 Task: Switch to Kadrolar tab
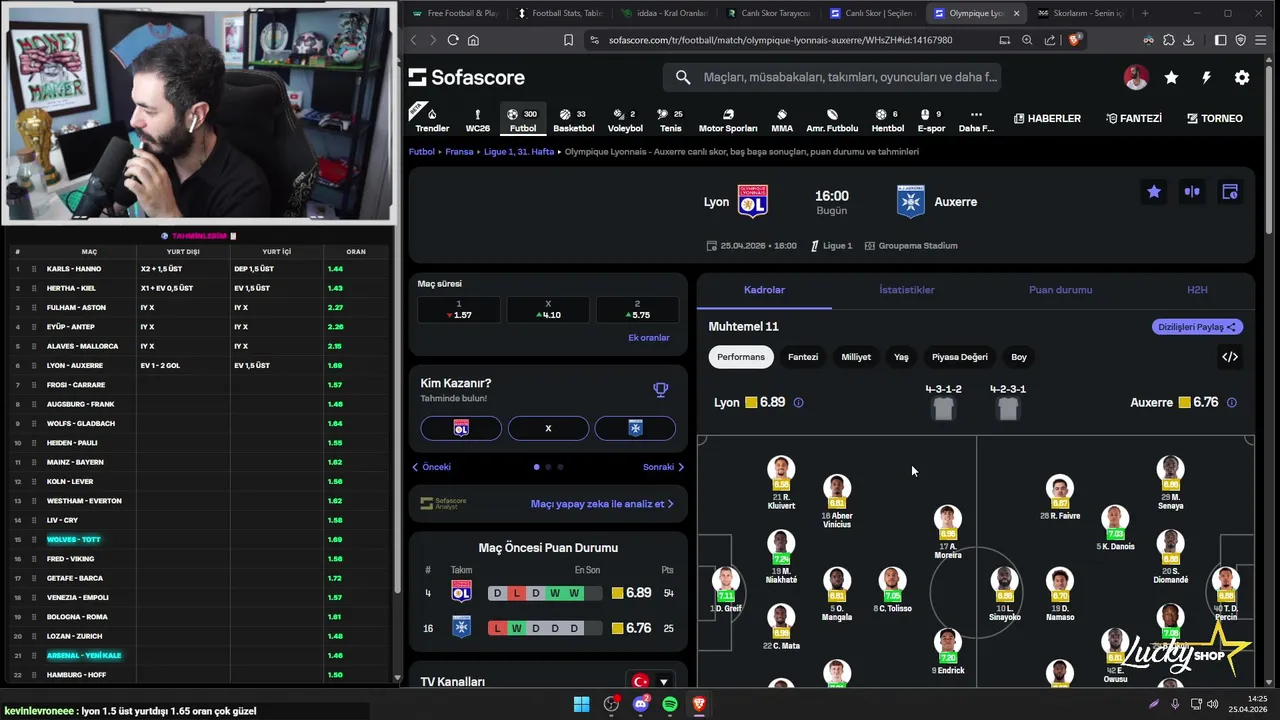[x=764, y=290]
